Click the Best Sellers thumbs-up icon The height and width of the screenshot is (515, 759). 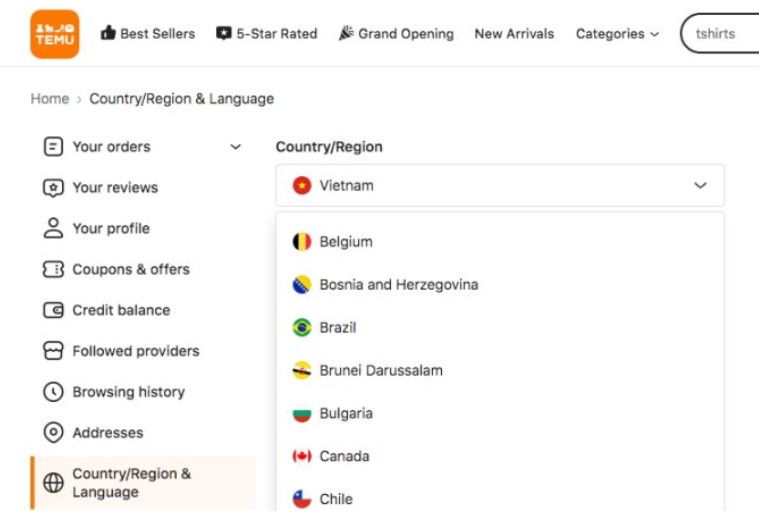pos(108,33)
